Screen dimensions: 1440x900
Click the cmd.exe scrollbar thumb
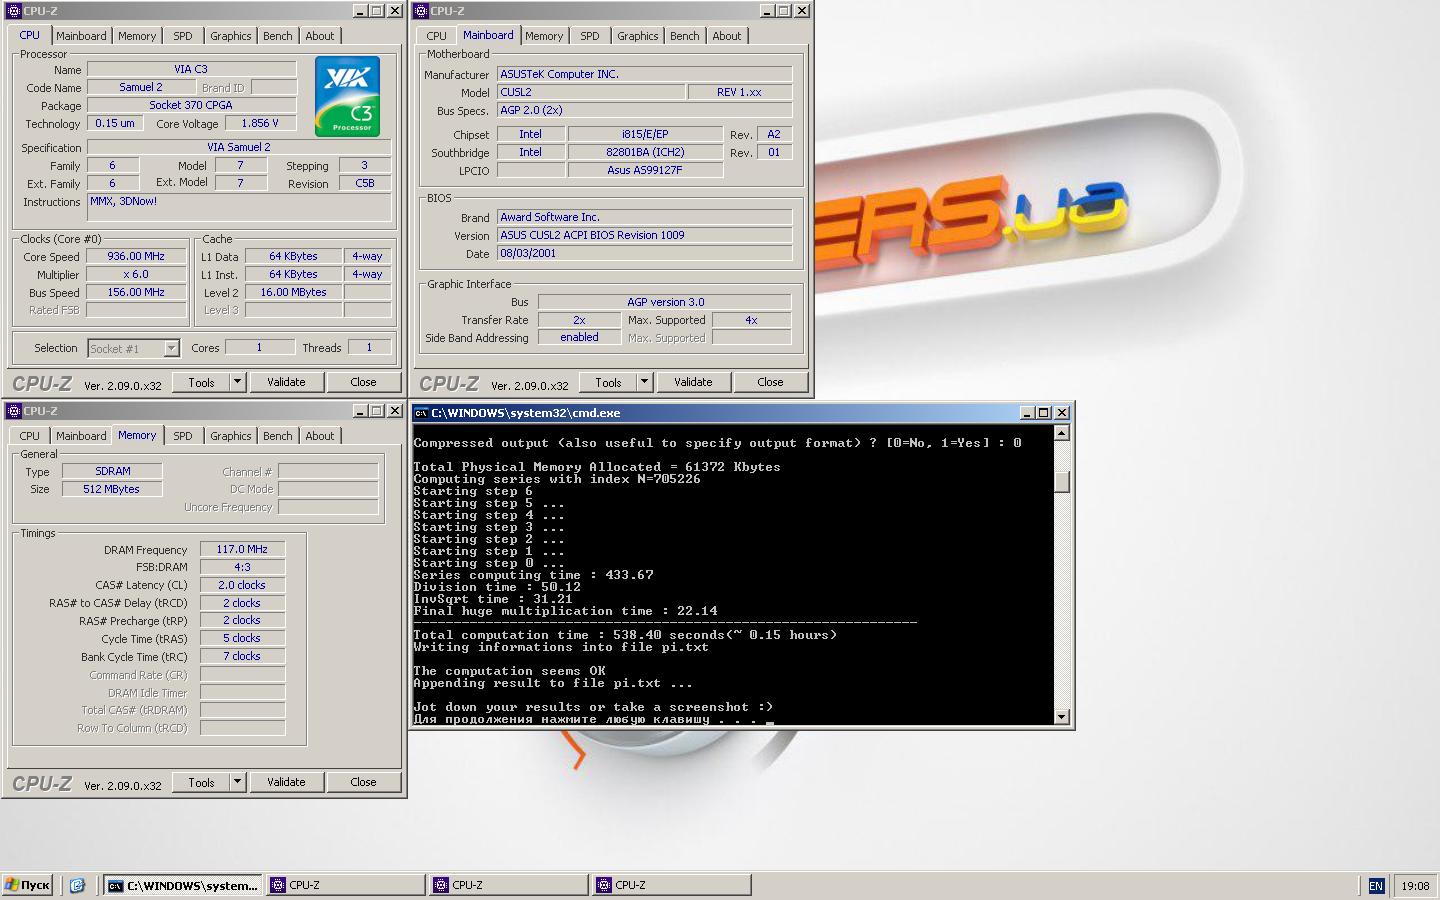(x=1062, y=481)
